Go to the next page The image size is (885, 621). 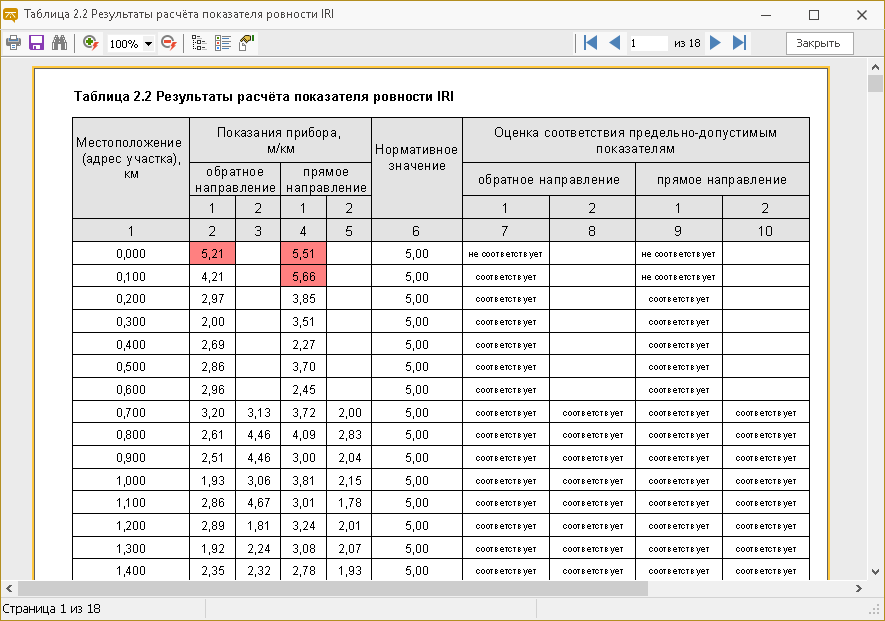point(715,43)
